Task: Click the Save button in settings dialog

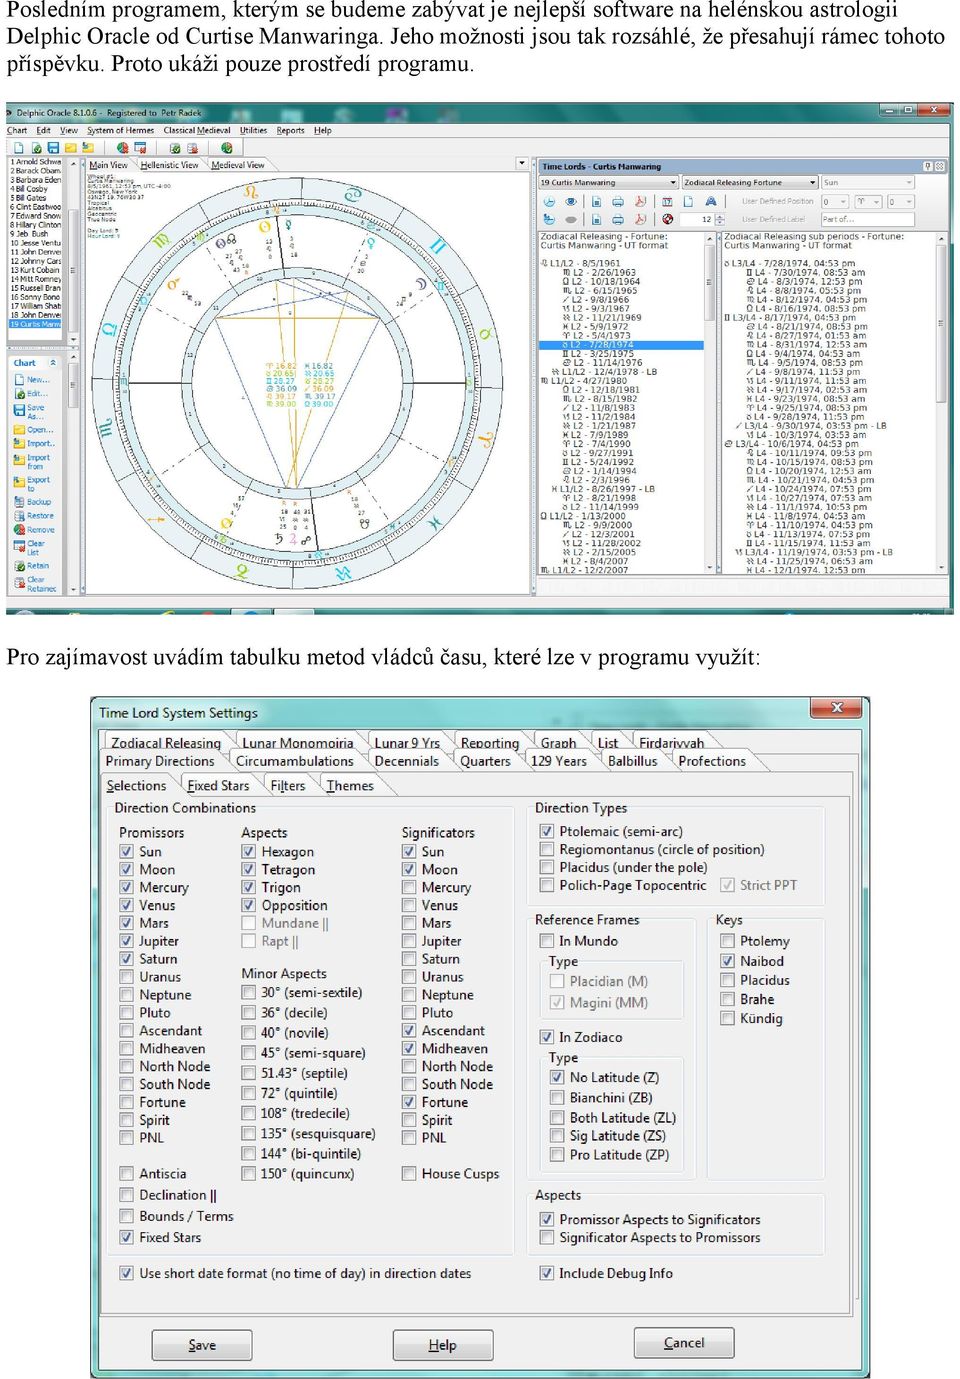Action: coord(201,1345)
